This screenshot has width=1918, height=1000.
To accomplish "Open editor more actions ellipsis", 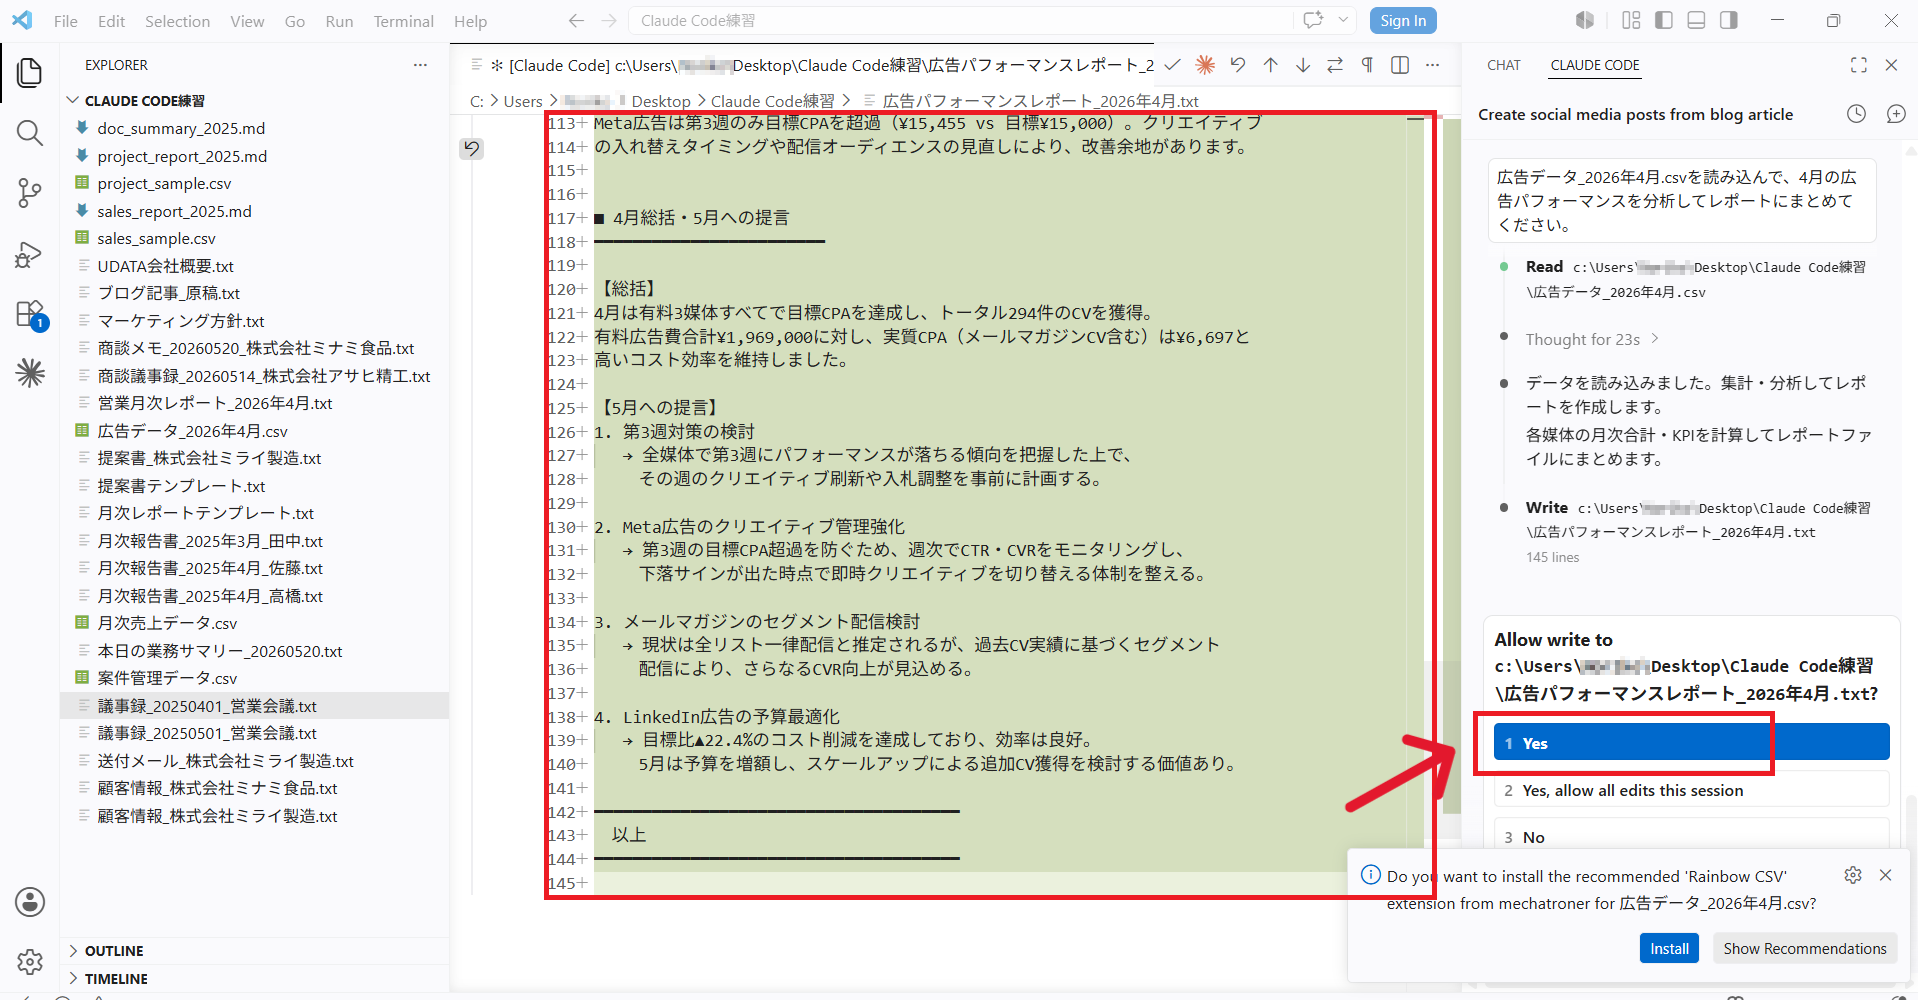I will coord(1433,65).
